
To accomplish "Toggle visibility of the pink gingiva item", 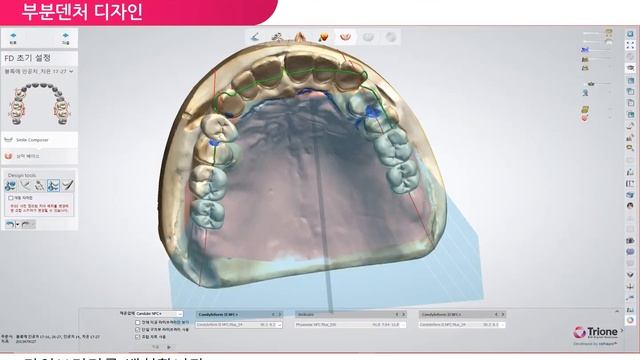I will [x=585, y=118].
